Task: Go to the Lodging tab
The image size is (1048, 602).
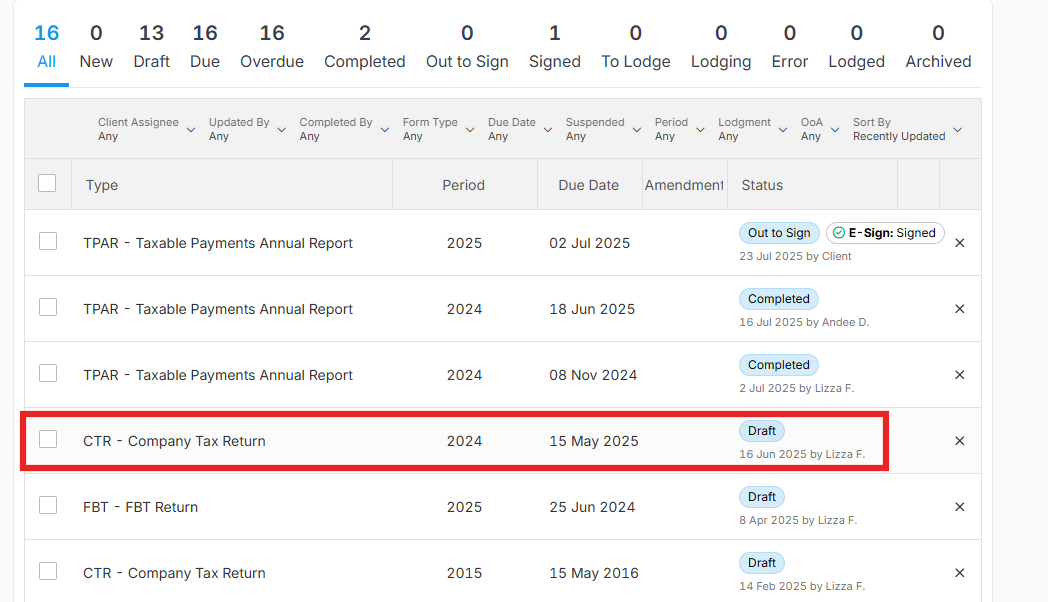Action: (721, 47)
